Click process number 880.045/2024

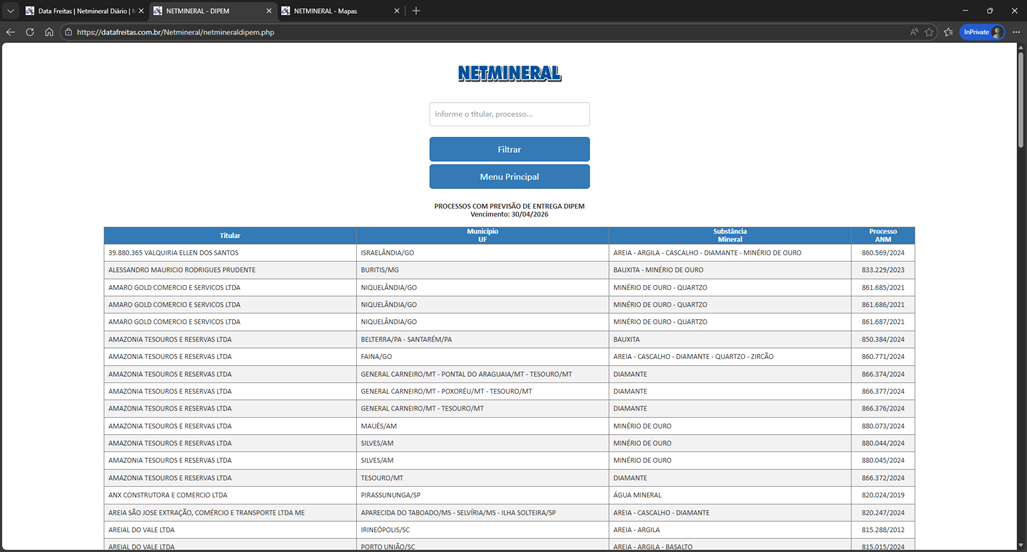pos(883,460)
